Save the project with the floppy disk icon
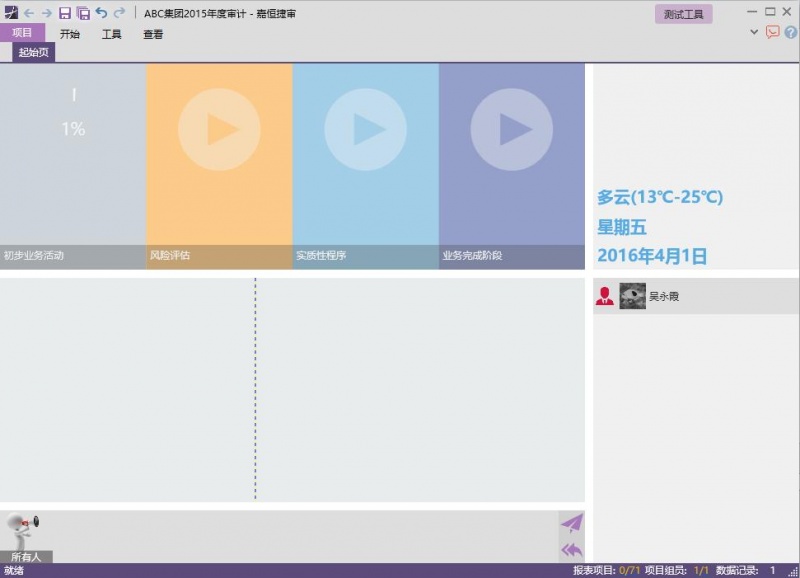Viewport: 800px width, 578px height. tap(65, 13)
